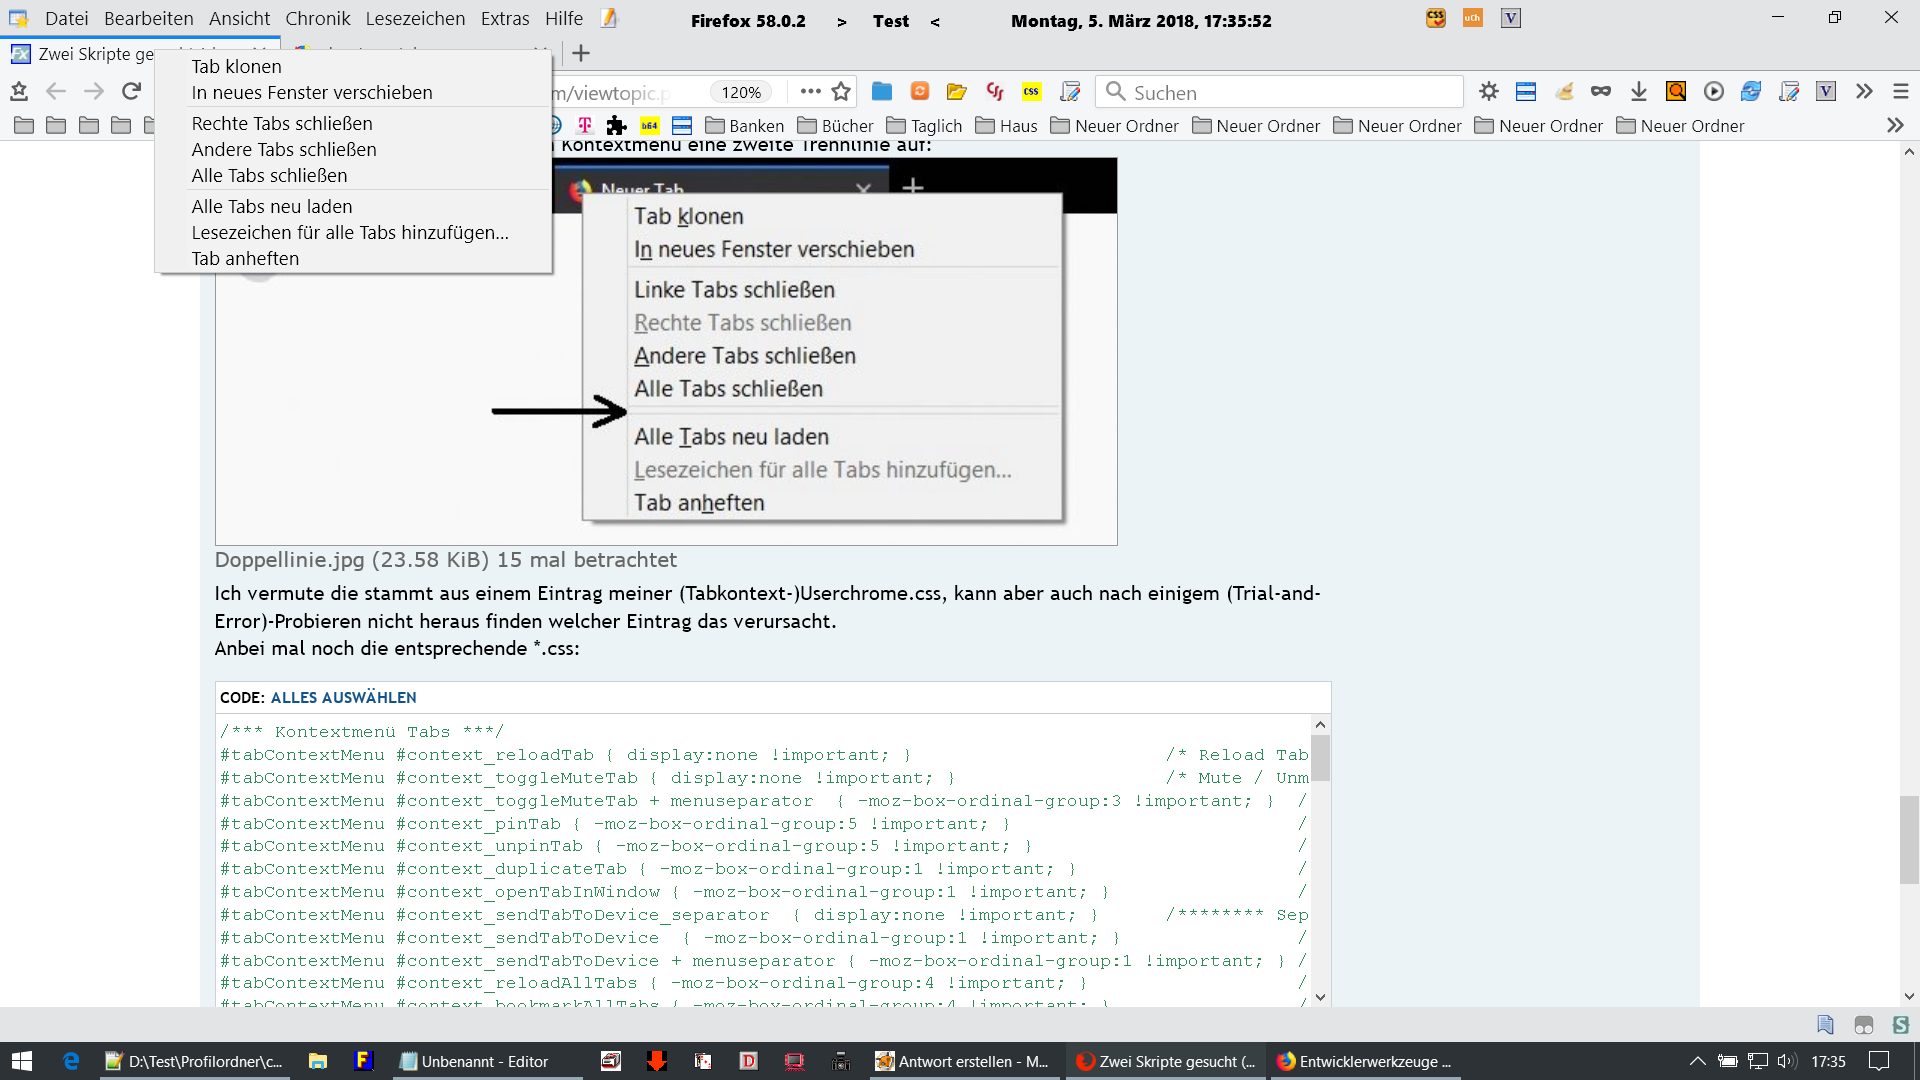Click the puzzle piece add-ons bookmark icon
The width and height of the screenshot is (1920, 1080).
tap(616, 126)
